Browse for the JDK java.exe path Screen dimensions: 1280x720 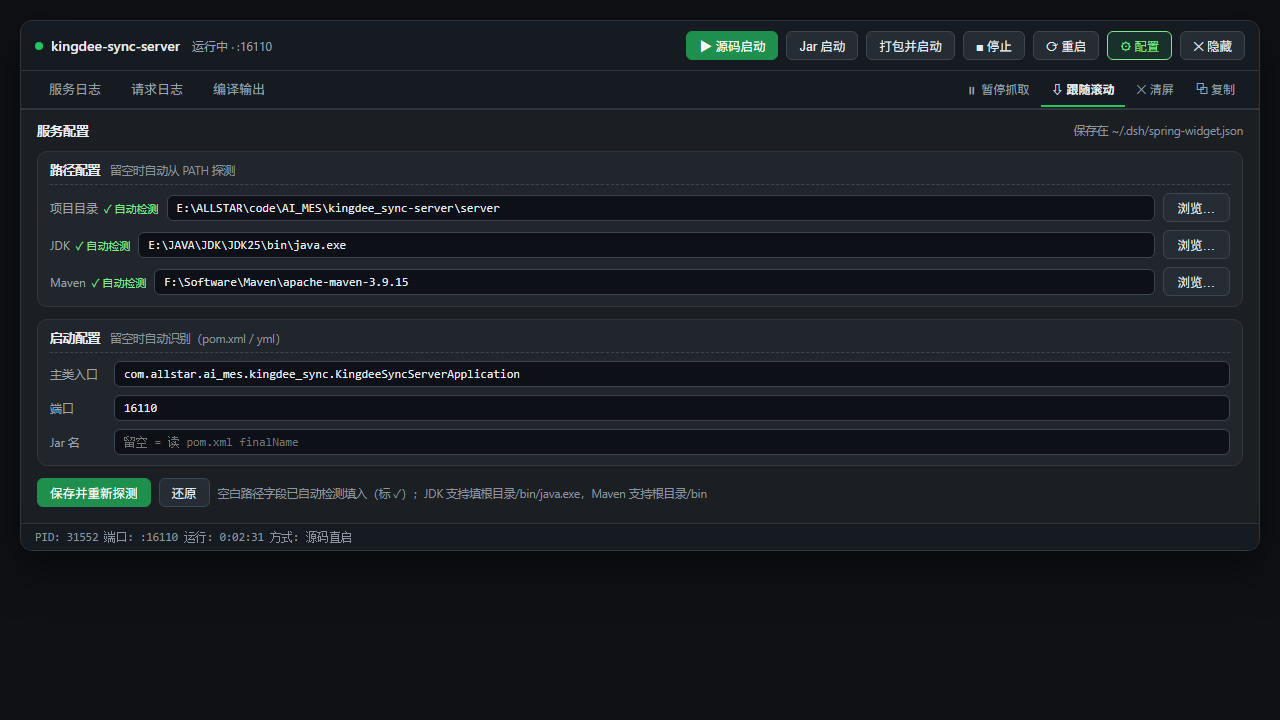pyautogui.click(x=1196, y=245)
